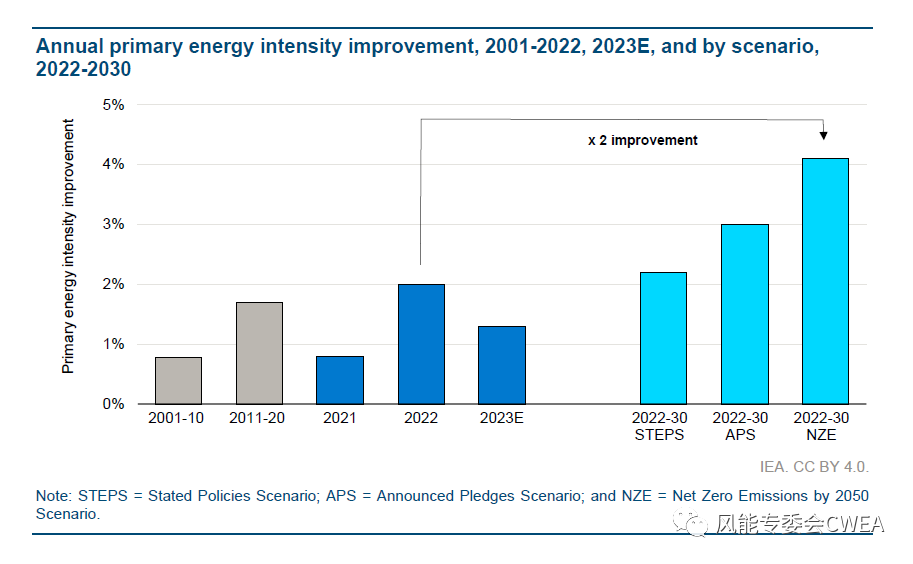This screenshot has width=913, height=564.
Task: Click the gray 2001-10 bar
Action: (x=178, y=380)
